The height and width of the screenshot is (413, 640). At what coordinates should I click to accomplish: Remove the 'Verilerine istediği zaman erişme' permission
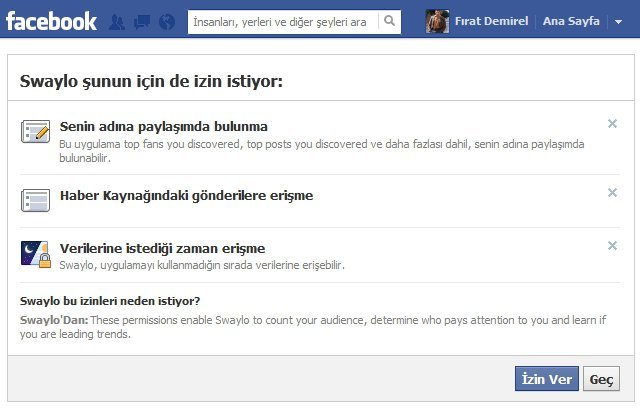click(612, 245)
